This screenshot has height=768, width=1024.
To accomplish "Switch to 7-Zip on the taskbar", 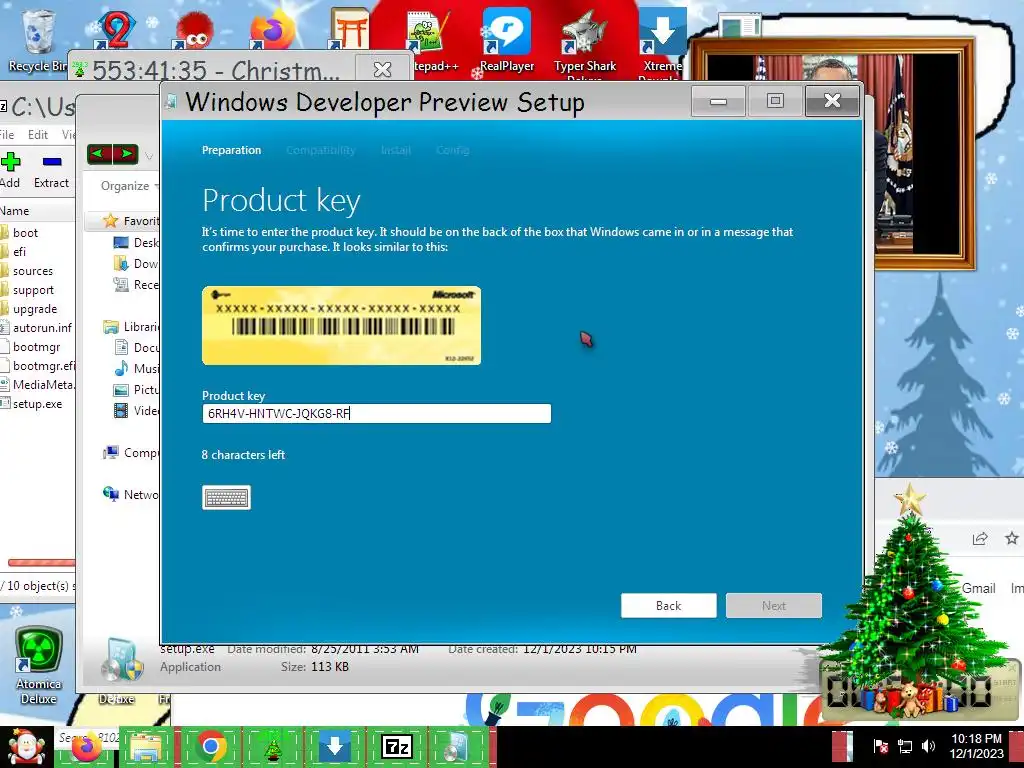I will 397,746.
